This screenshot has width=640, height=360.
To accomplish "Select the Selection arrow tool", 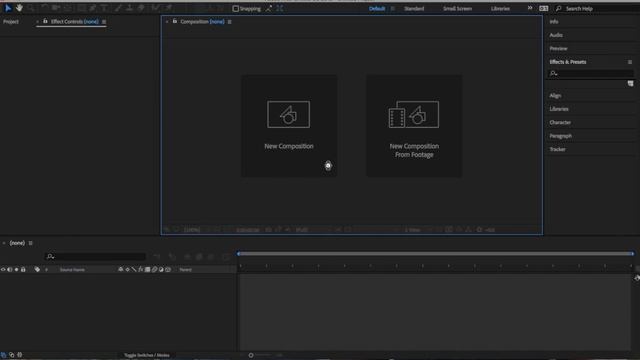I will tap(8, 8).
